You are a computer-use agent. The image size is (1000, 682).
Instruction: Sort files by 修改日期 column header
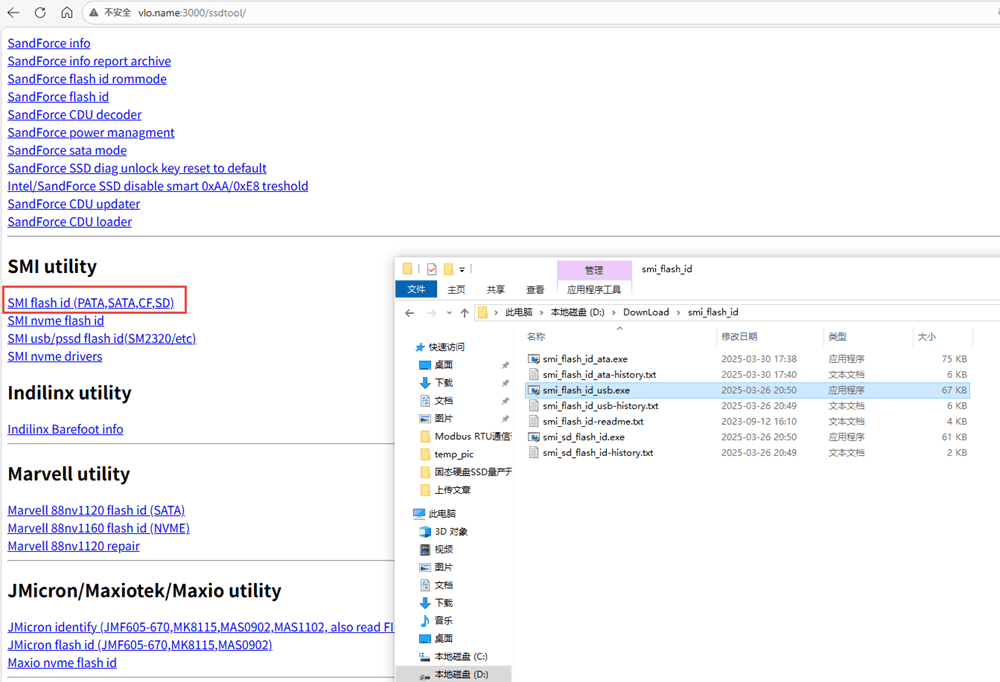[739, 337]
